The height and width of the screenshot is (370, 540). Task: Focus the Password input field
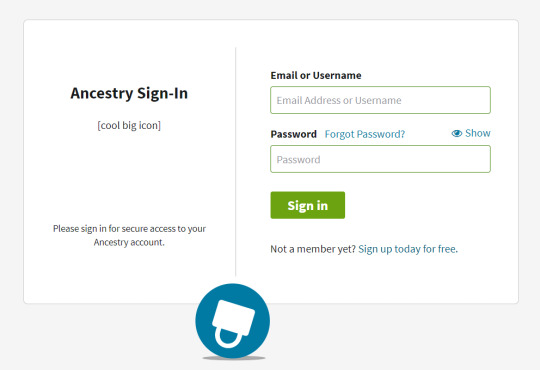380,159
